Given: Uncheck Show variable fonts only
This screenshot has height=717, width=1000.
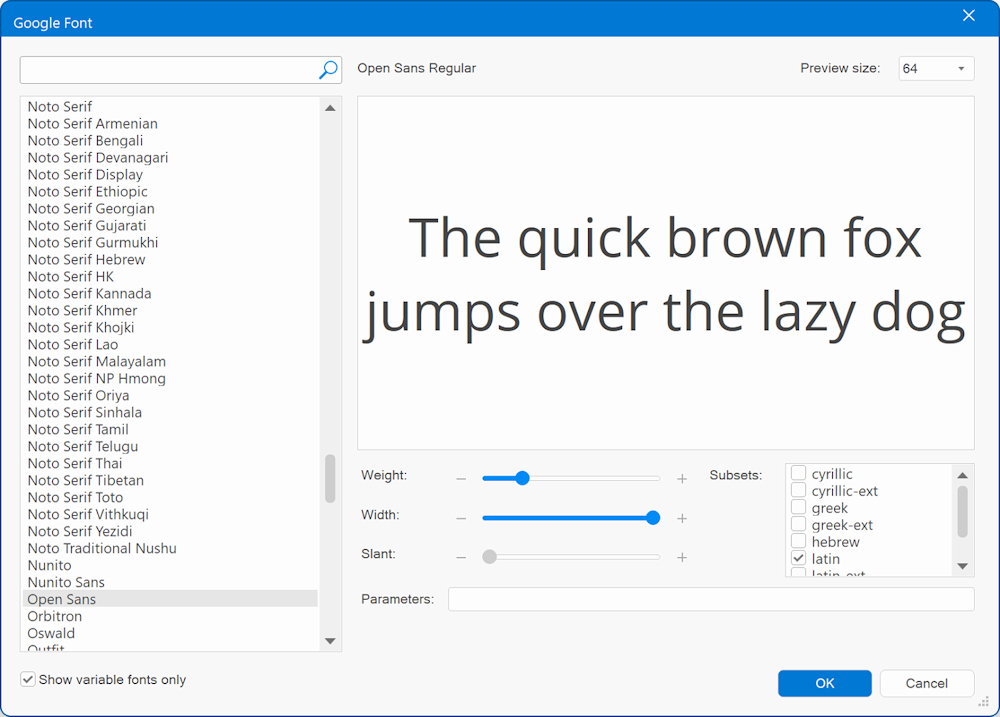Looking at the screenshot, I should click(x=28, y=680).
